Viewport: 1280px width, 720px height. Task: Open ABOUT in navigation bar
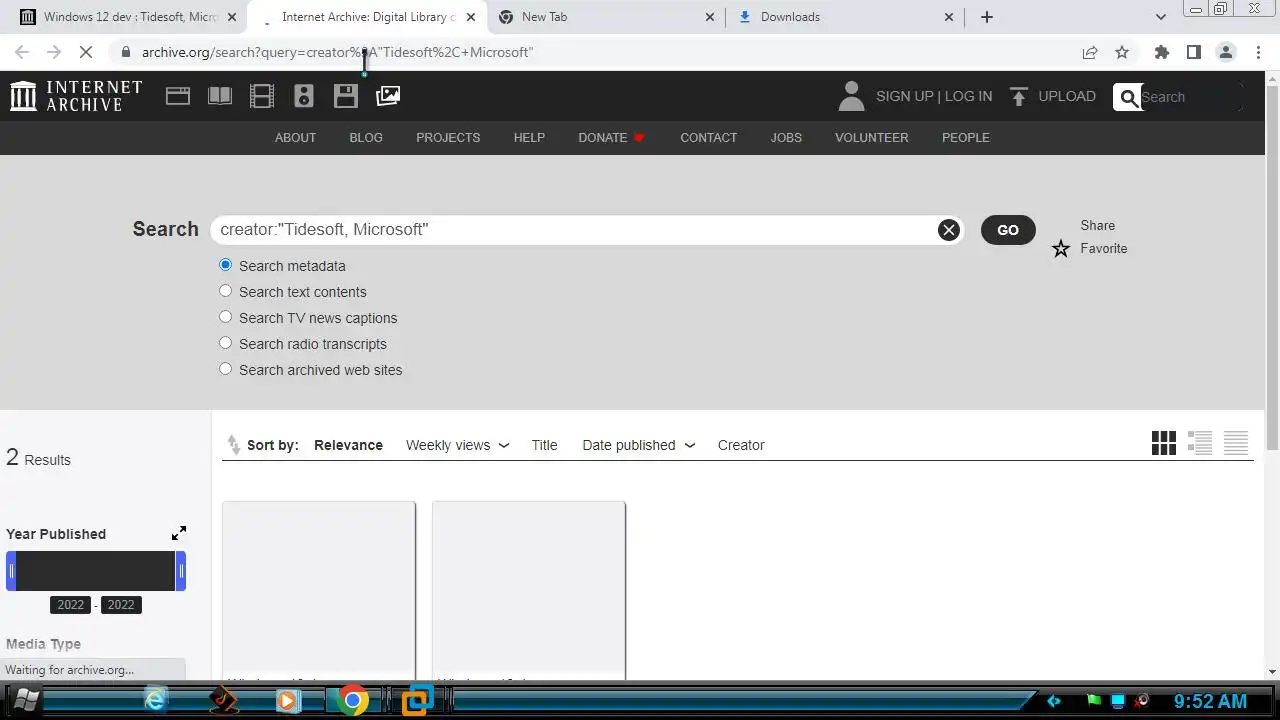295,138
